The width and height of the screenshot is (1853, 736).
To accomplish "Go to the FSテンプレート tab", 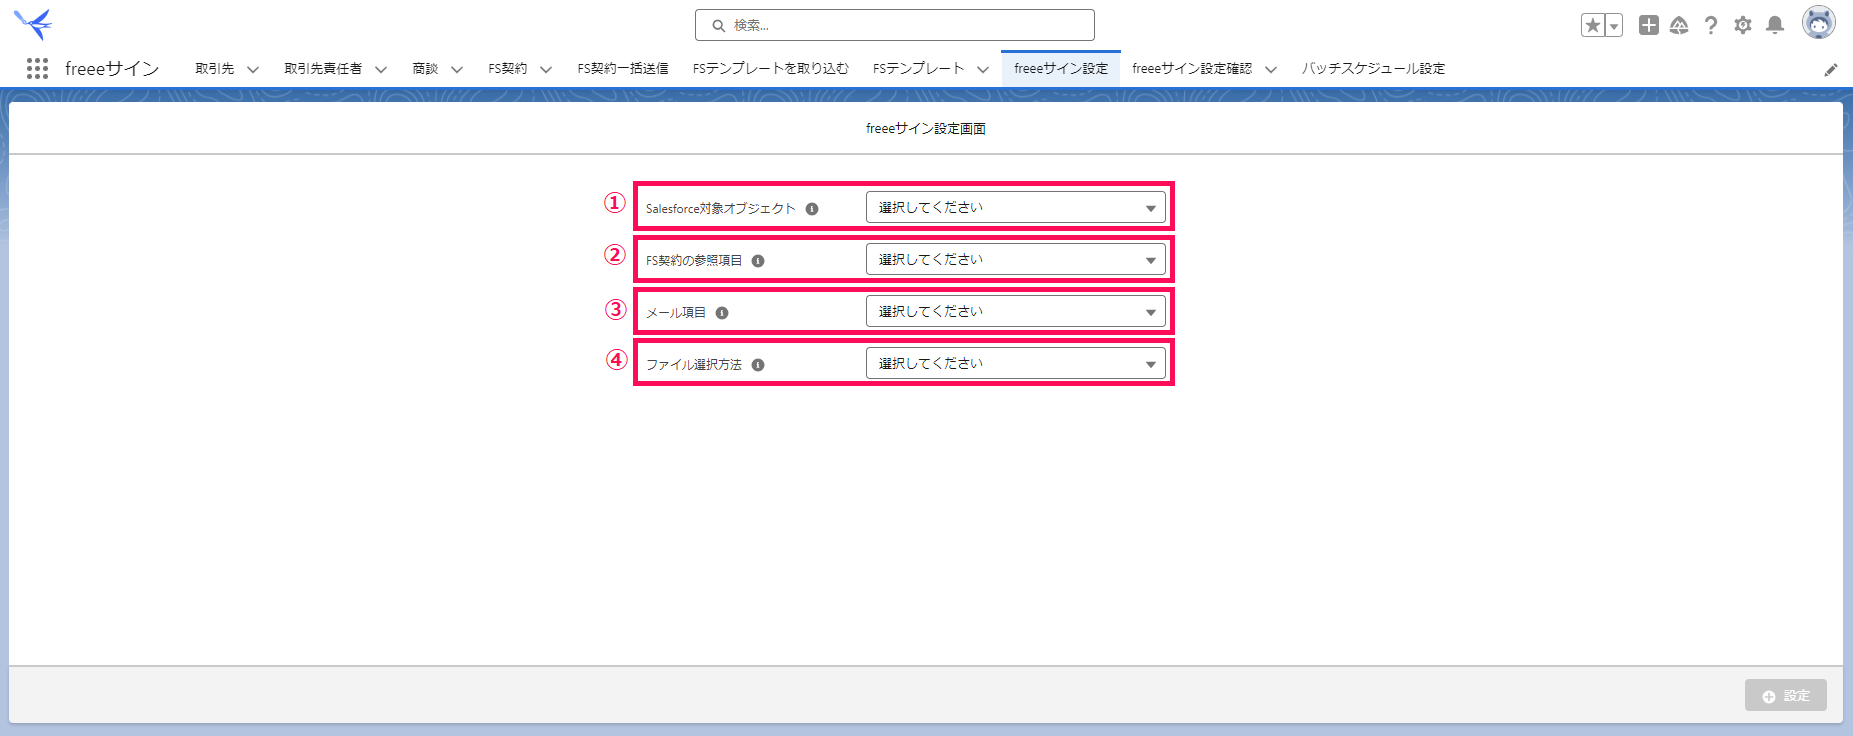I will [919, 69].
